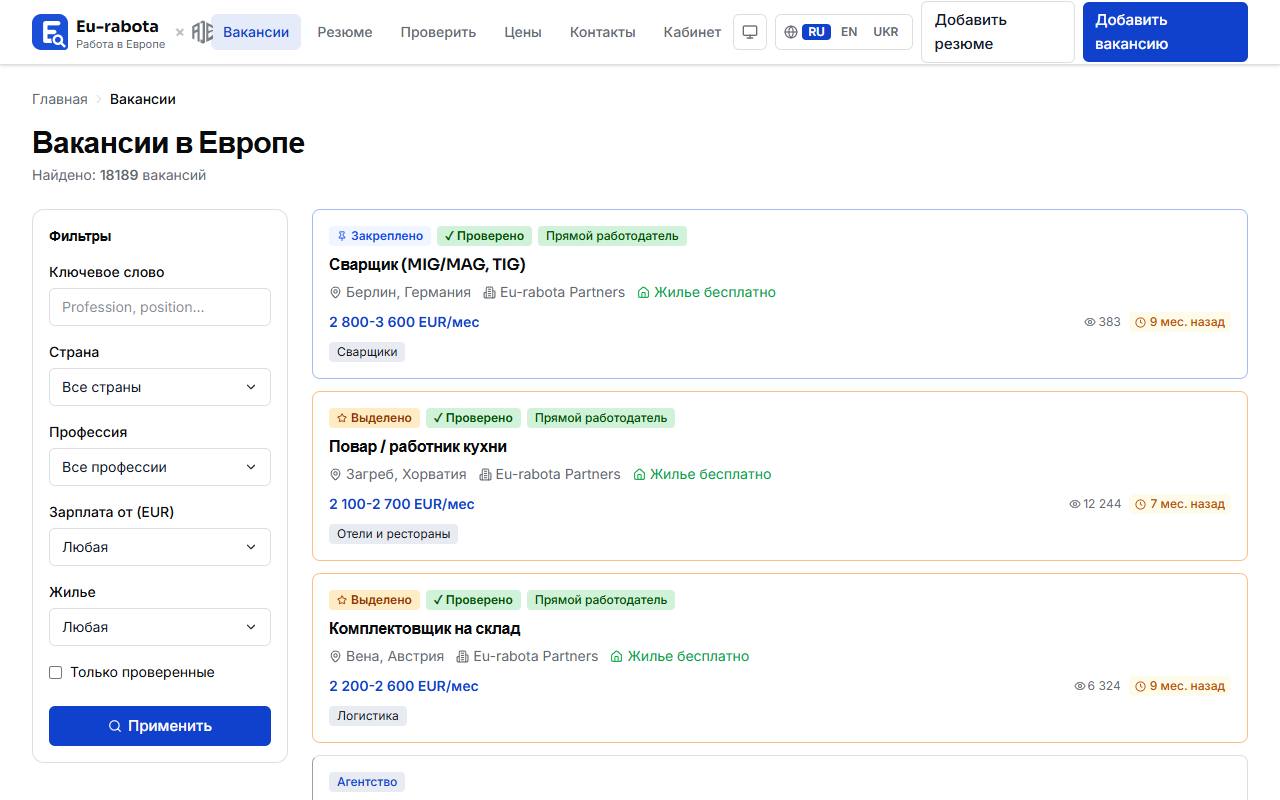The image size is (1280, 800).
Task: Toggle the monitor theme switcher icon
Action: pos(750,32)
